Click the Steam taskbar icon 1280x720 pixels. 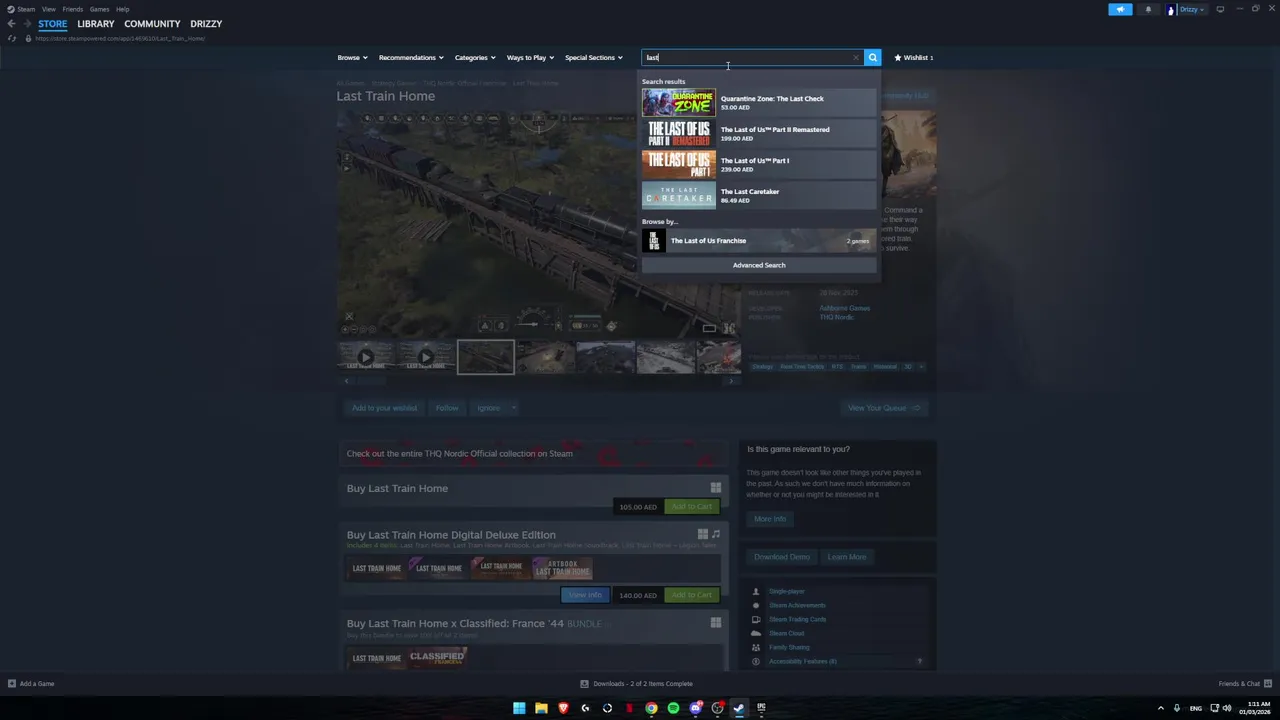tap(739, 708)
